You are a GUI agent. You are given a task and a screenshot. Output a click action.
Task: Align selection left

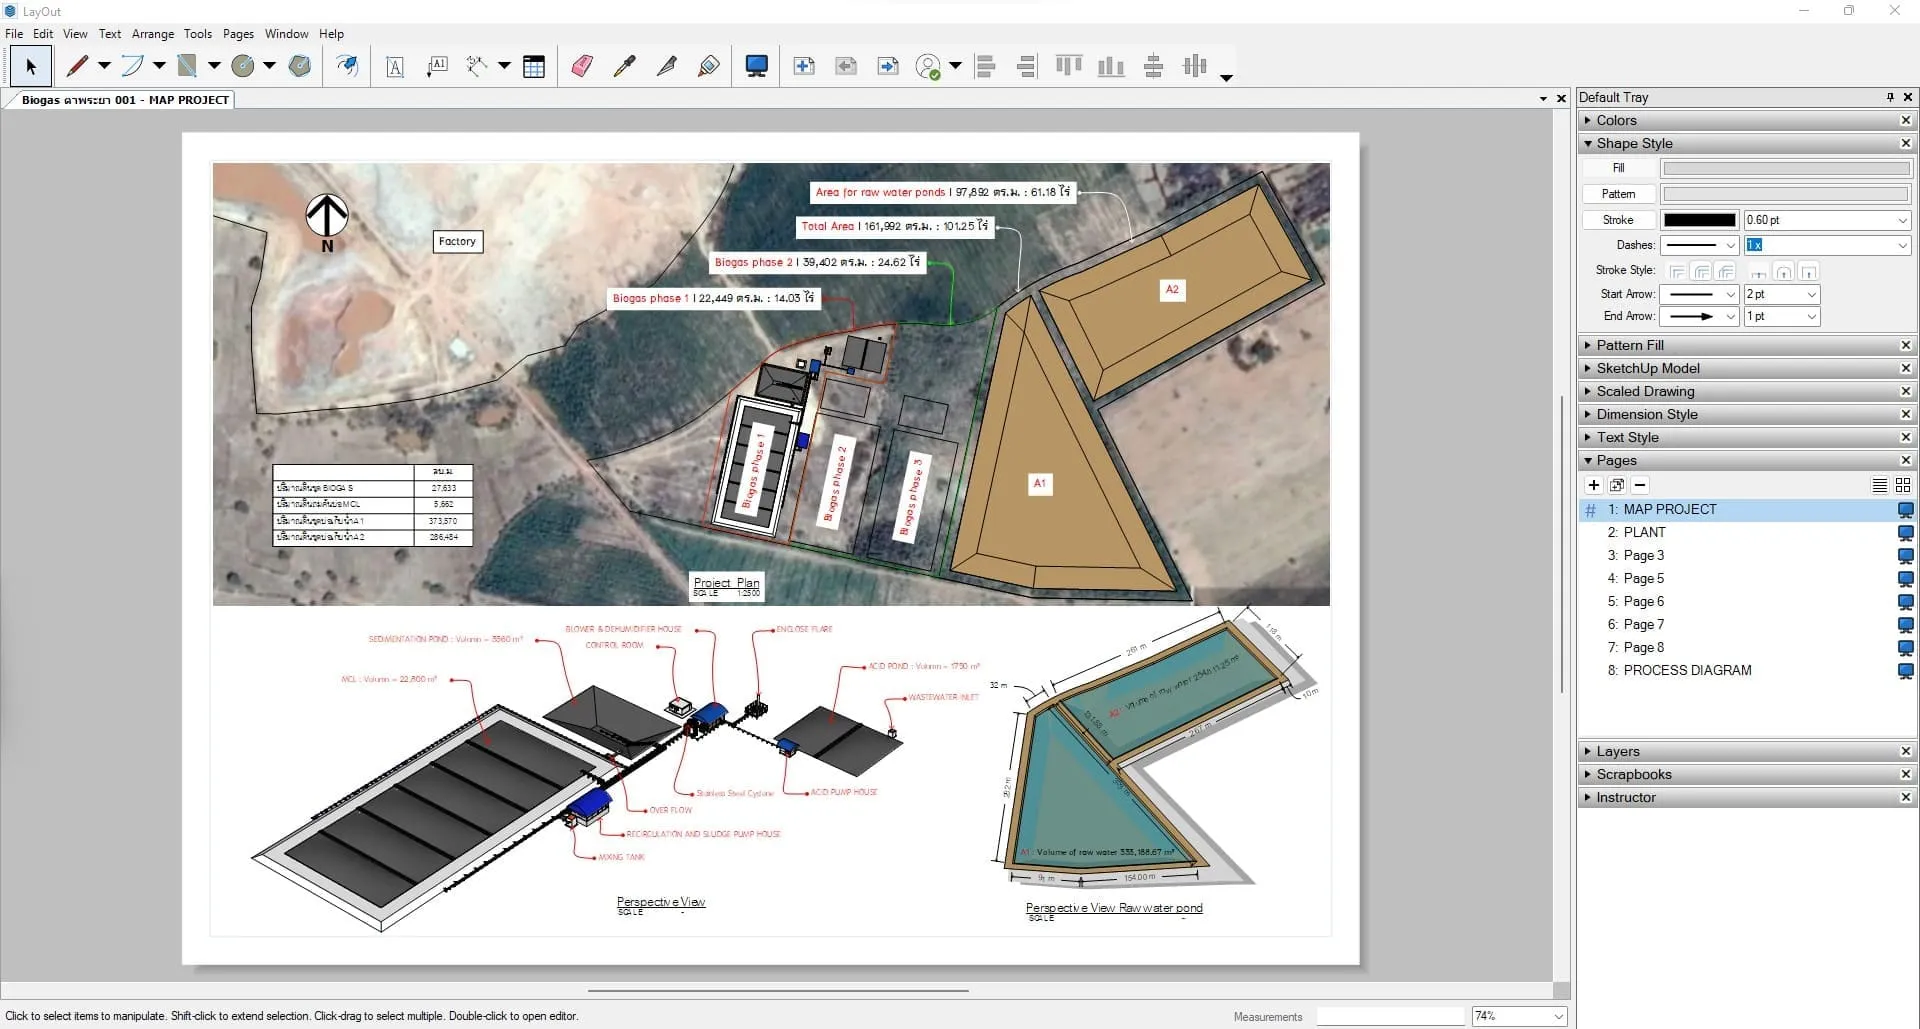985,67
